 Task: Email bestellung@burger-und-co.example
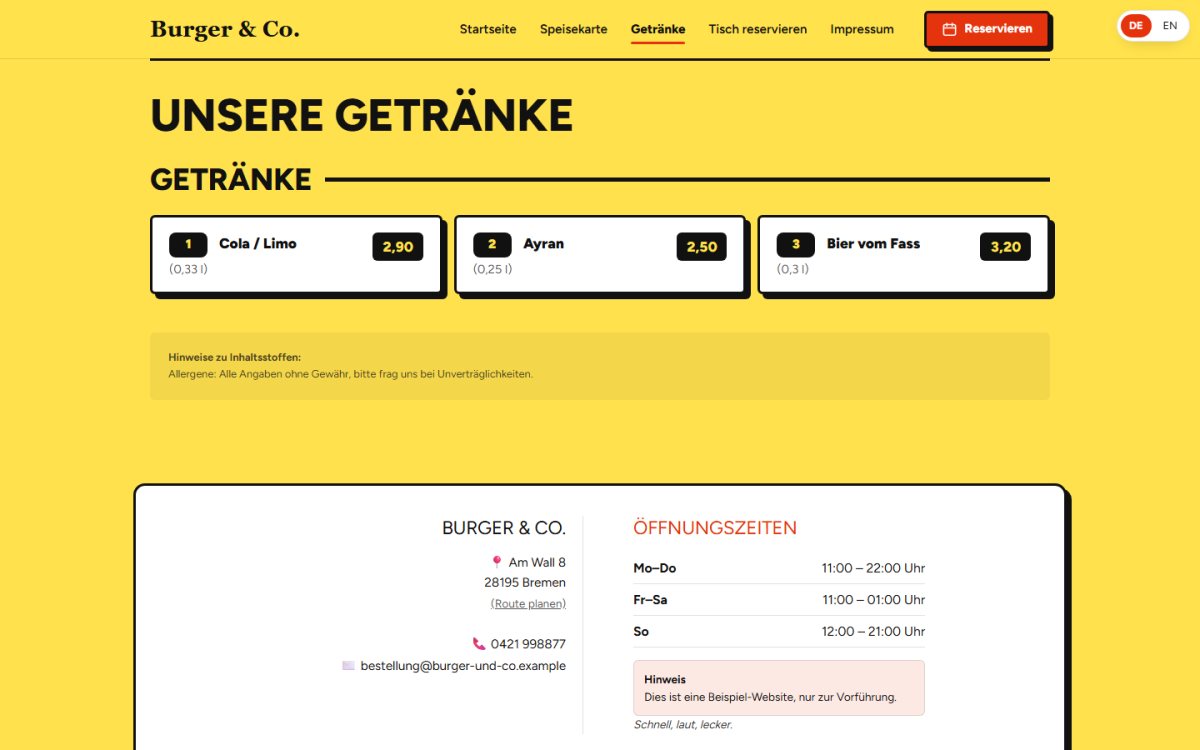[x=463, y=666]
